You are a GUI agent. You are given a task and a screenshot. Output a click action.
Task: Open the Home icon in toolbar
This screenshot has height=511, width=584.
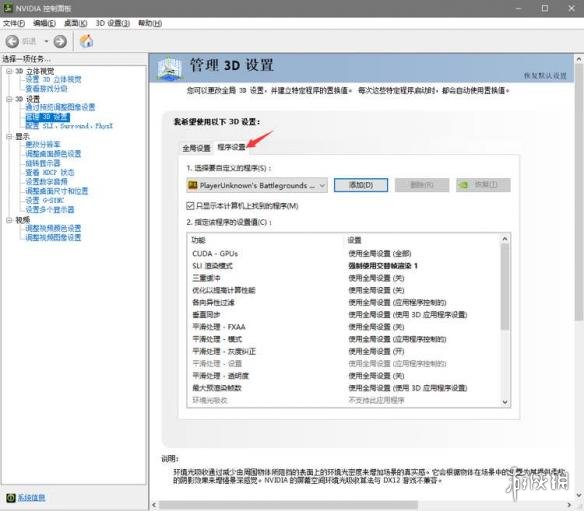click(x=86, y=41)
